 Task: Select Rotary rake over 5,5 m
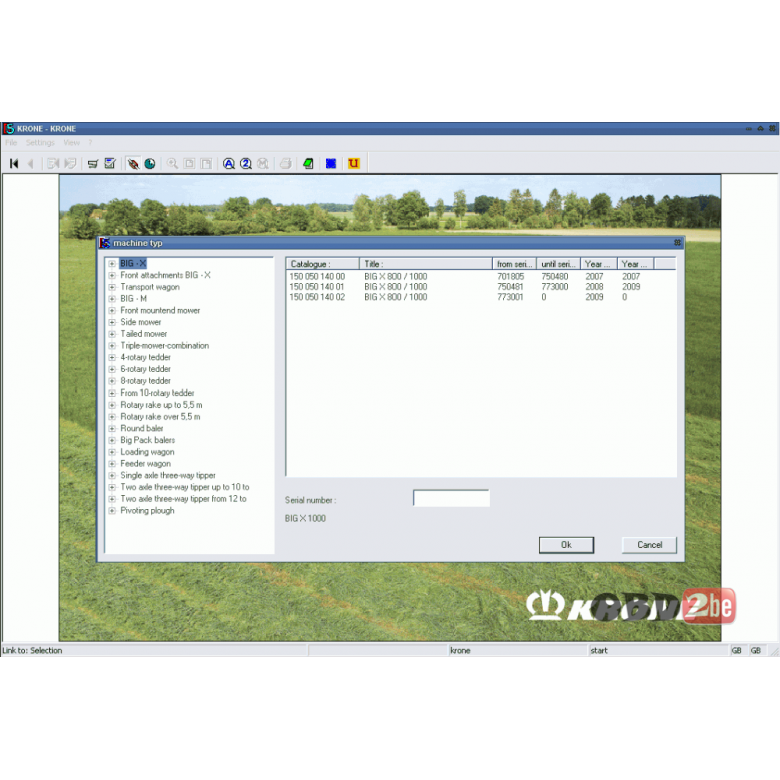tap(160, 417)
